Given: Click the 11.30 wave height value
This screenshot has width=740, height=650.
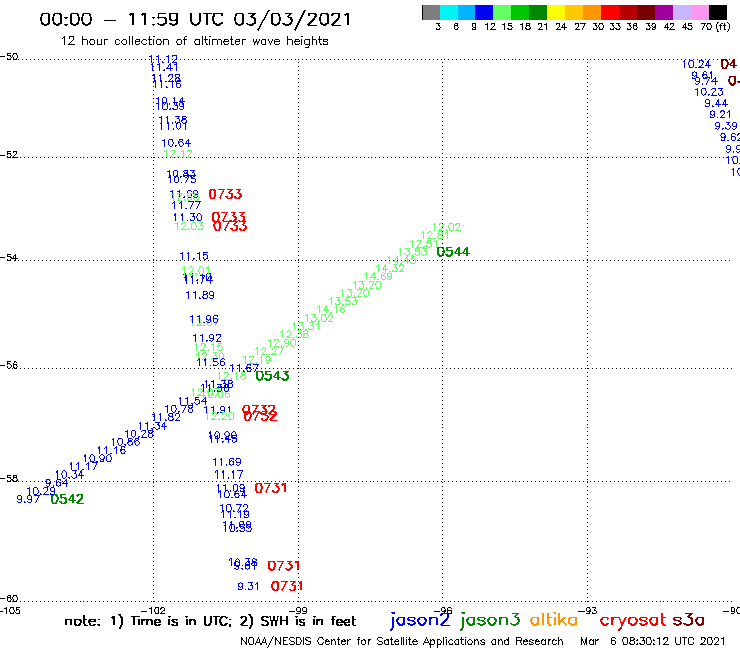Looking at the screenshot, I should 188,218.
